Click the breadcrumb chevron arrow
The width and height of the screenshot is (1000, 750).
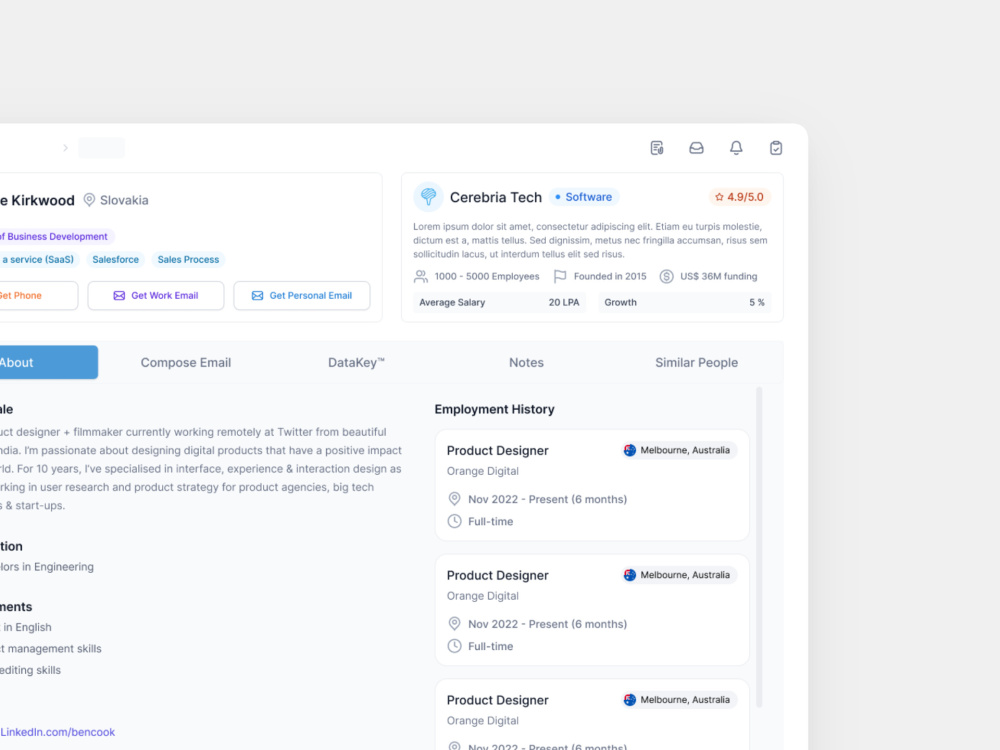coord(65,148)
